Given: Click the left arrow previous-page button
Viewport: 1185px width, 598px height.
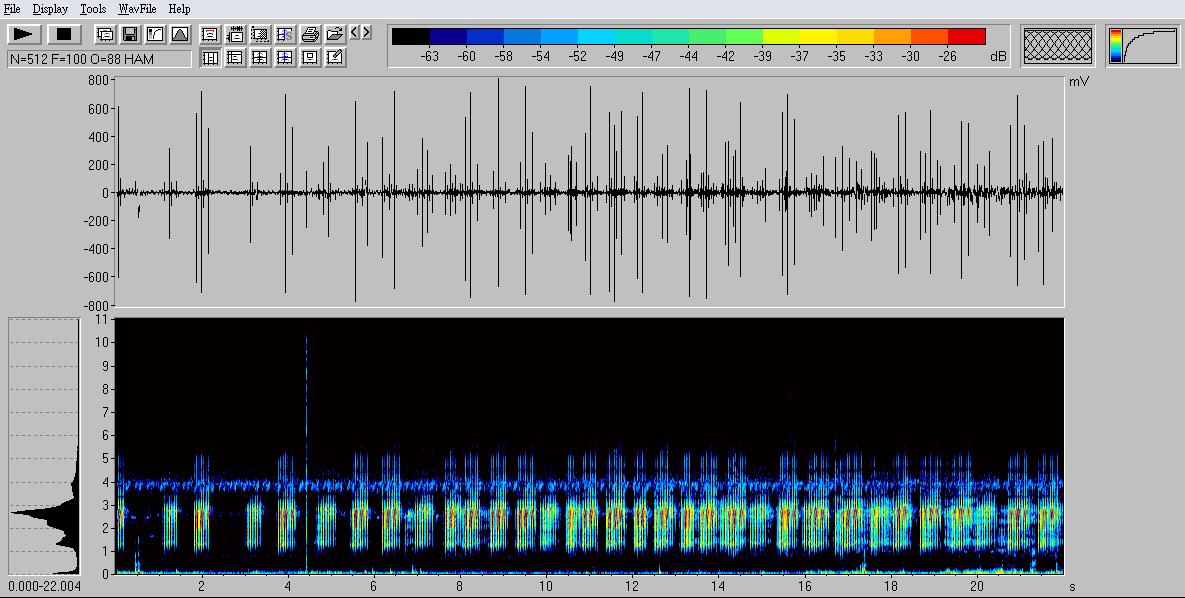Looking at the screenshot, I should 355,33.
